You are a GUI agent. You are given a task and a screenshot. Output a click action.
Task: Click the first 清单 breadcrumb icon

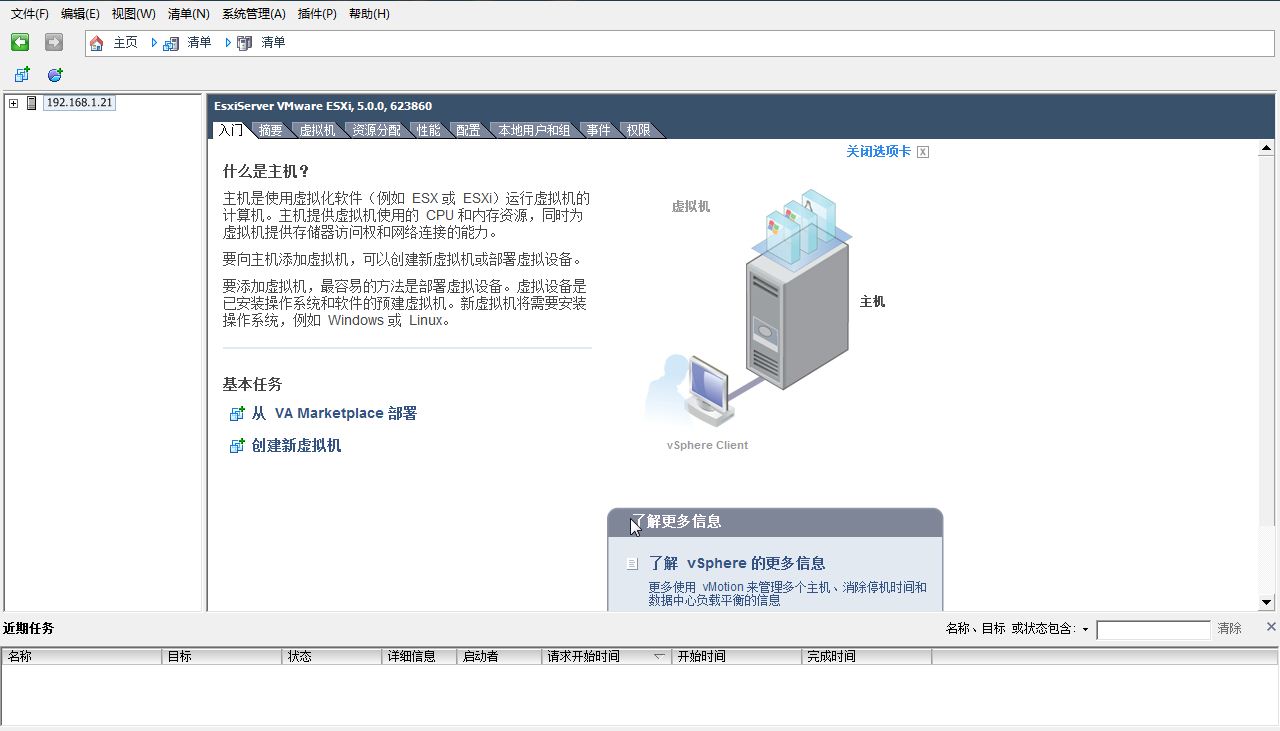coord(171,43)
